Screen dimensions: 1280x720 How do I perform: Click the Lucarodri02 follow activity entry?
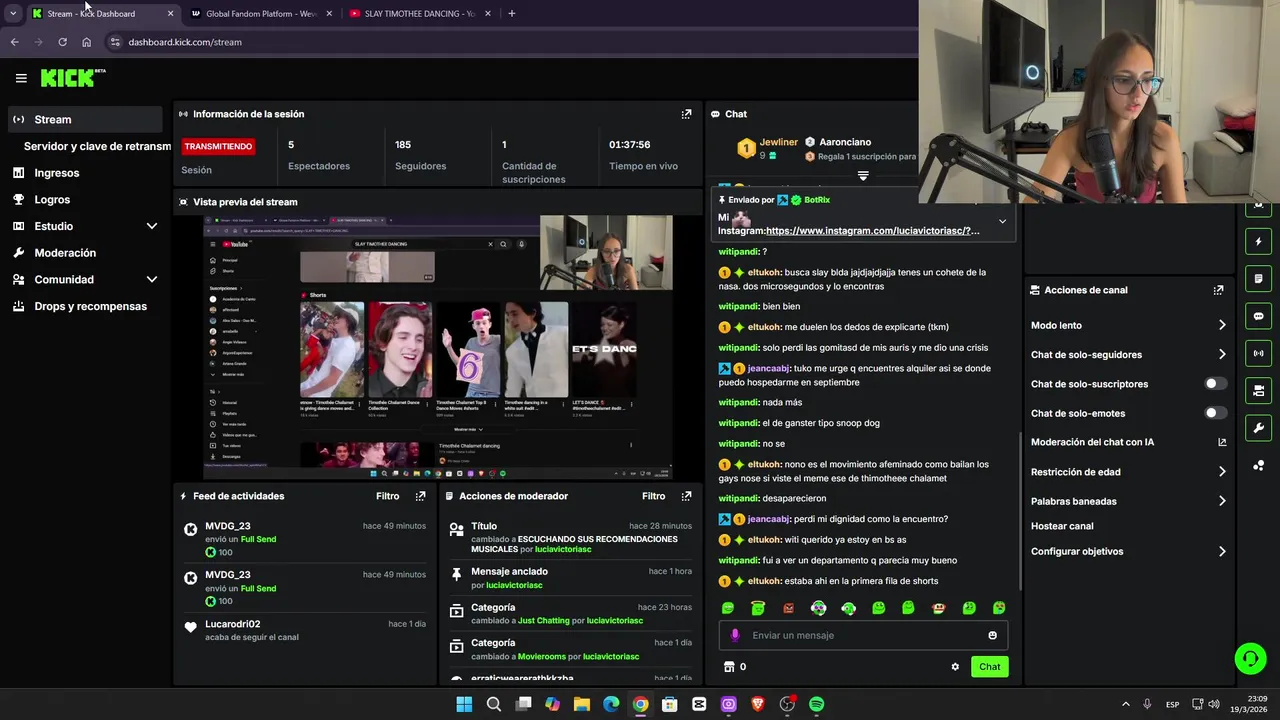pyautogui.click(x=304, y=630)
